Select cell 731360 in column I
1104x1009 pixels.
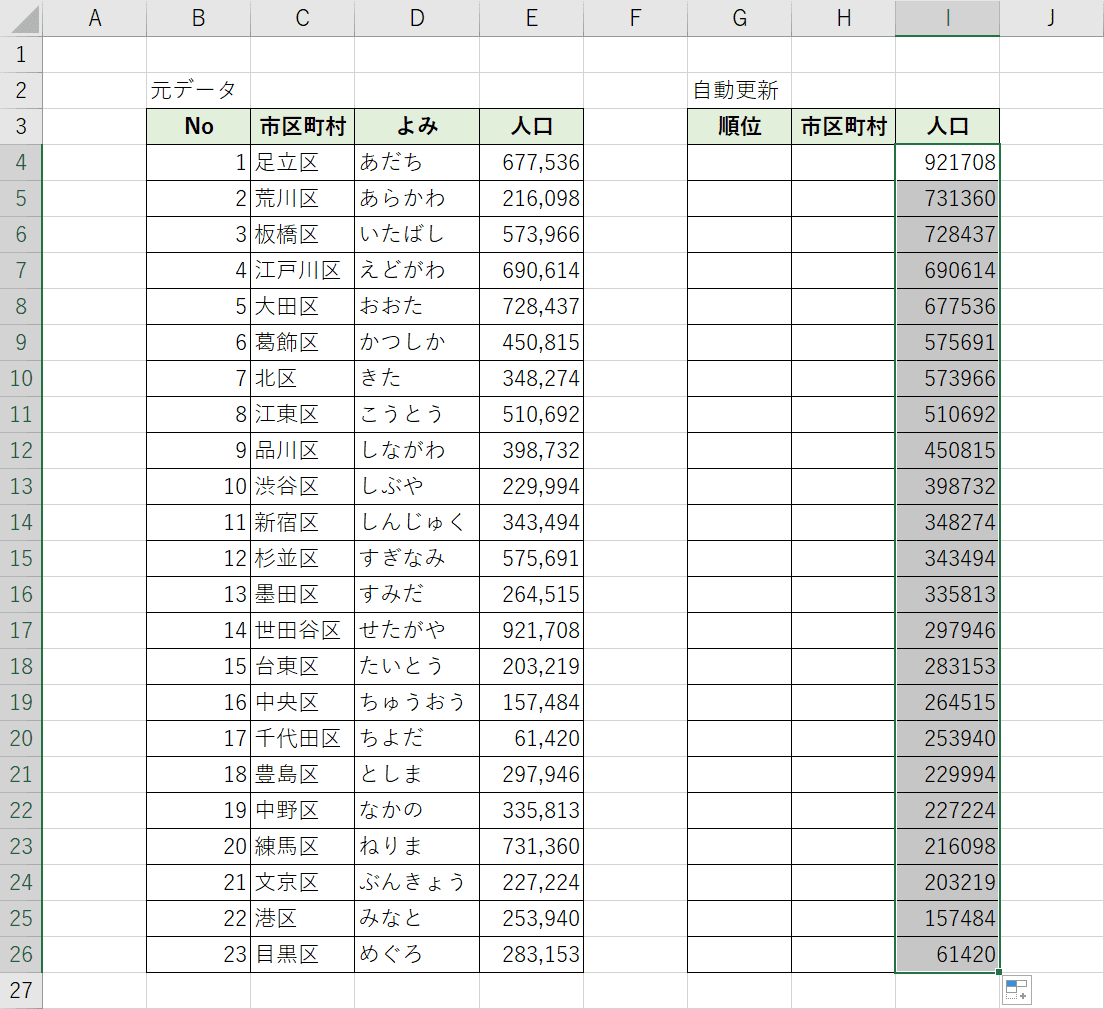tap(948, 198)
